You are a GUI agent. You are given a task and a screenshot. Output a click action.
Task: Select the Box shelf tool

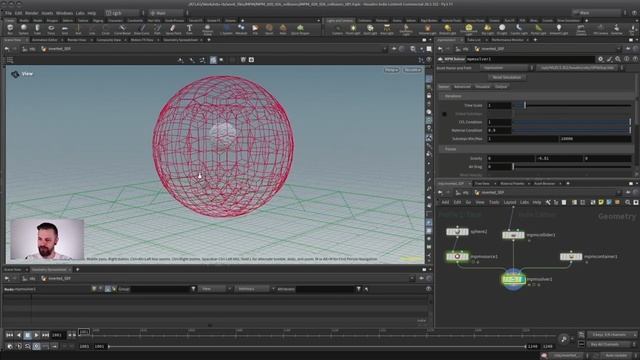click(10, 29)
